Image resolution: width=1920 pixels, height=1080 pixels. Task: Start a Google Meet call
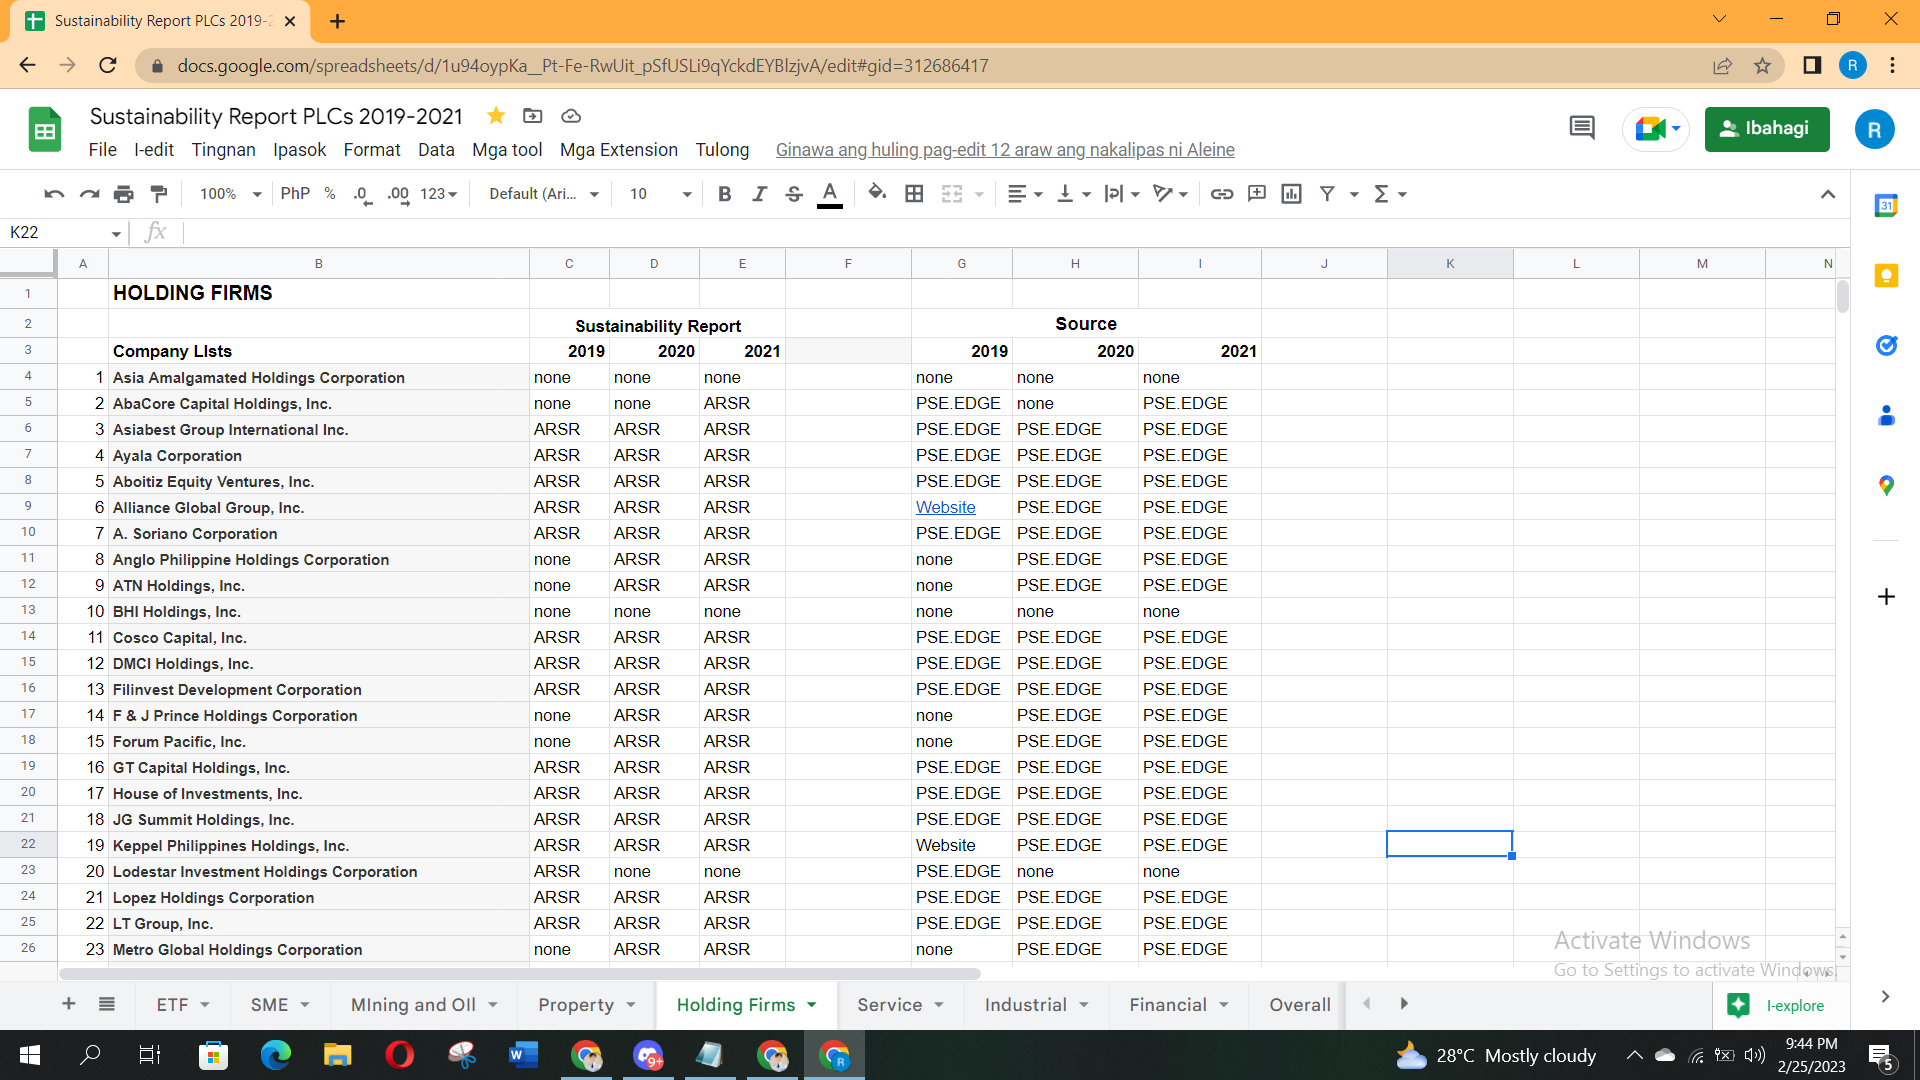click(1656, 129)
